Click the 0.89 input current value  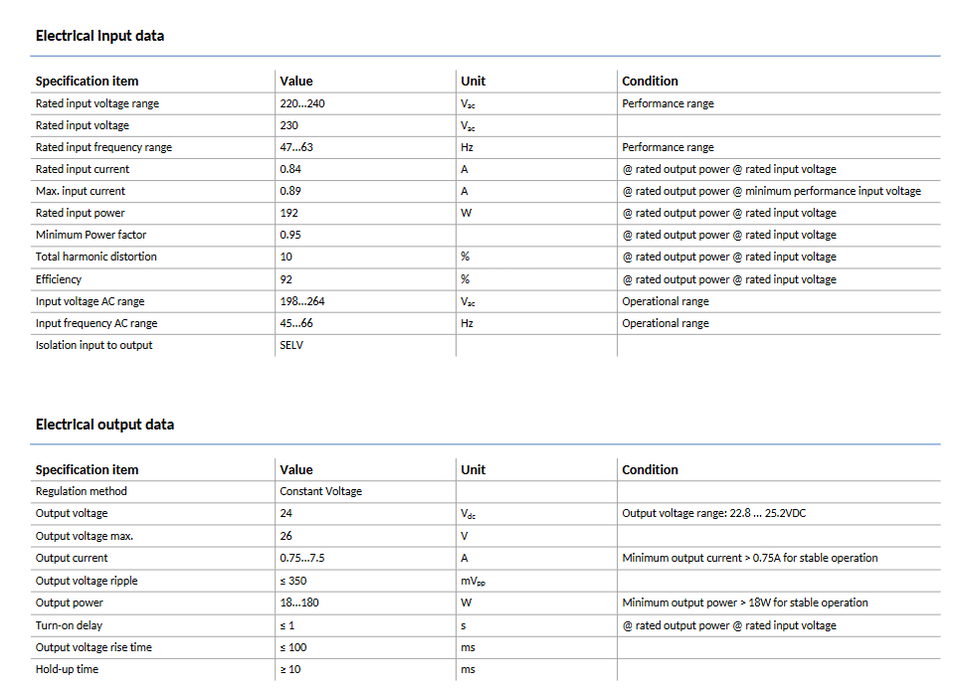[x=291, y=191]
